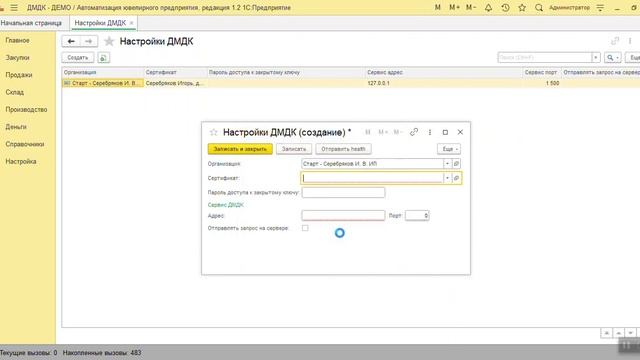This screenshot has height=360, width=640.
Task: Click the M- button in the dialog header
Action: pos(398,132)
